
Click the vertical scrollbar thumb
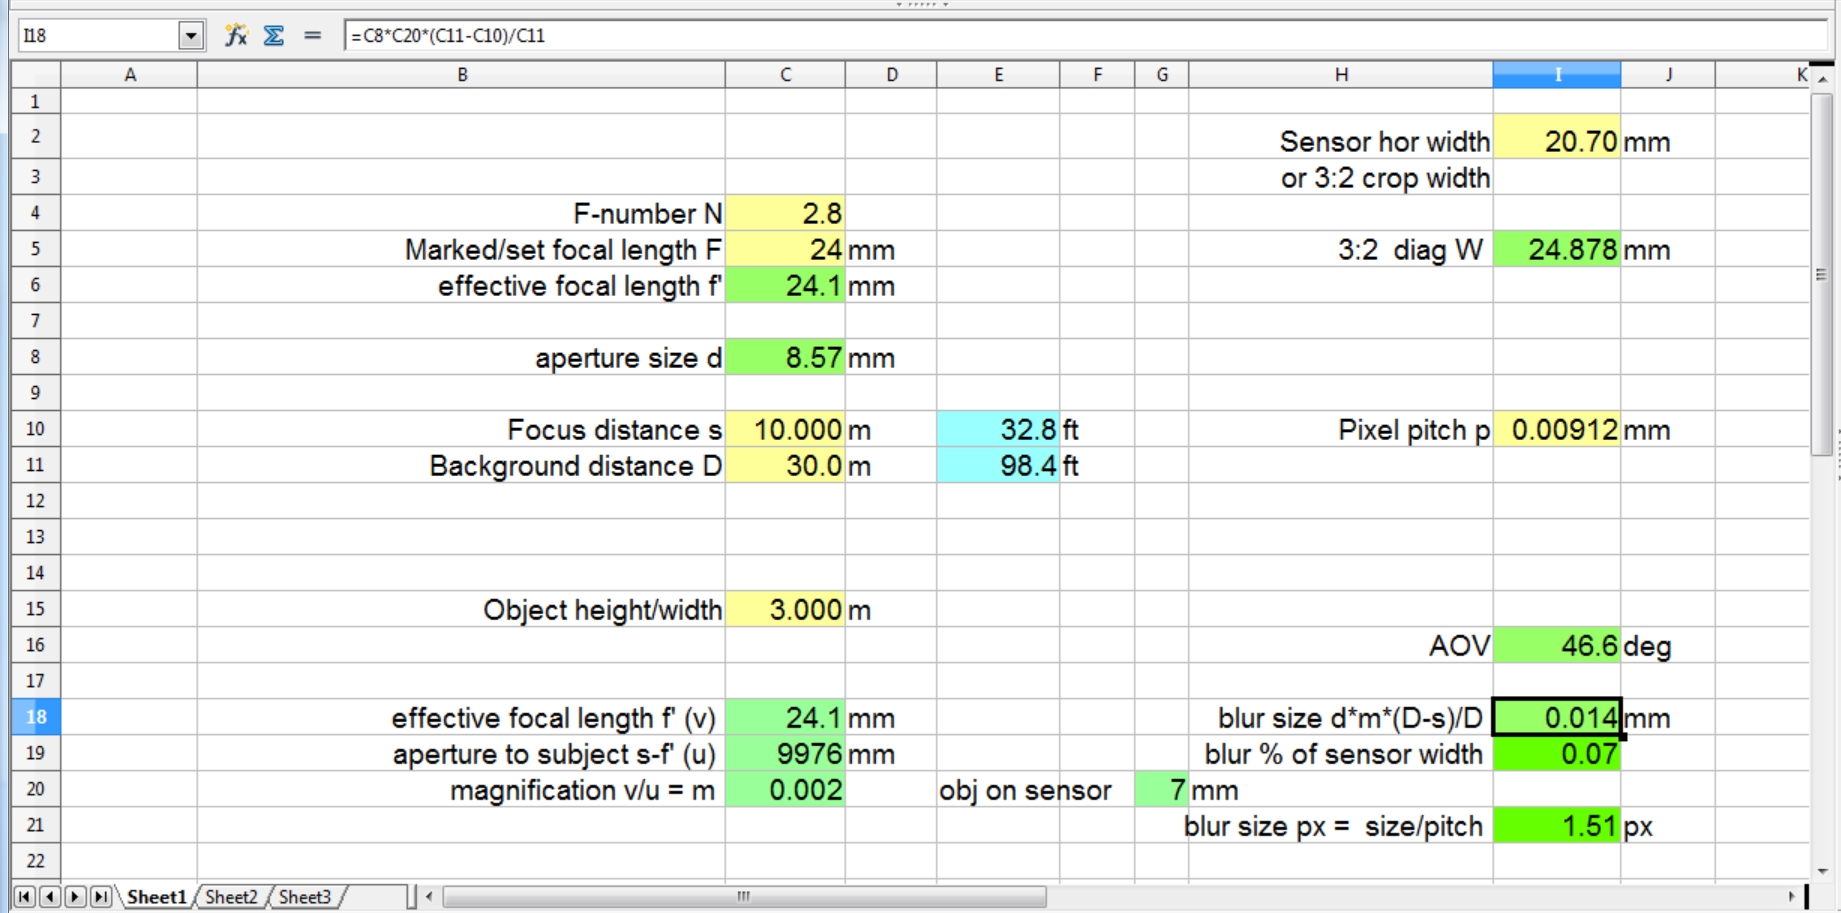[1821, 275]
